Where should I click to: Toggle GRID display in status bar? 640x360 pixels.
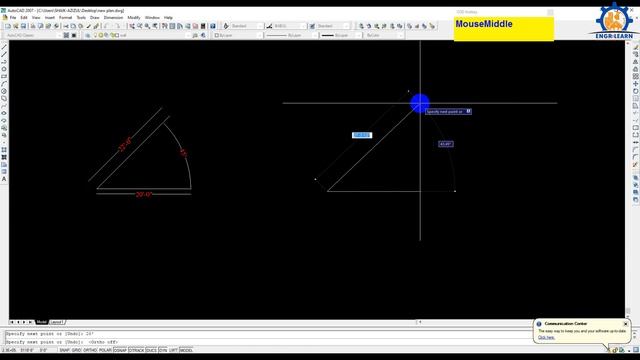[x=77, y=350]
